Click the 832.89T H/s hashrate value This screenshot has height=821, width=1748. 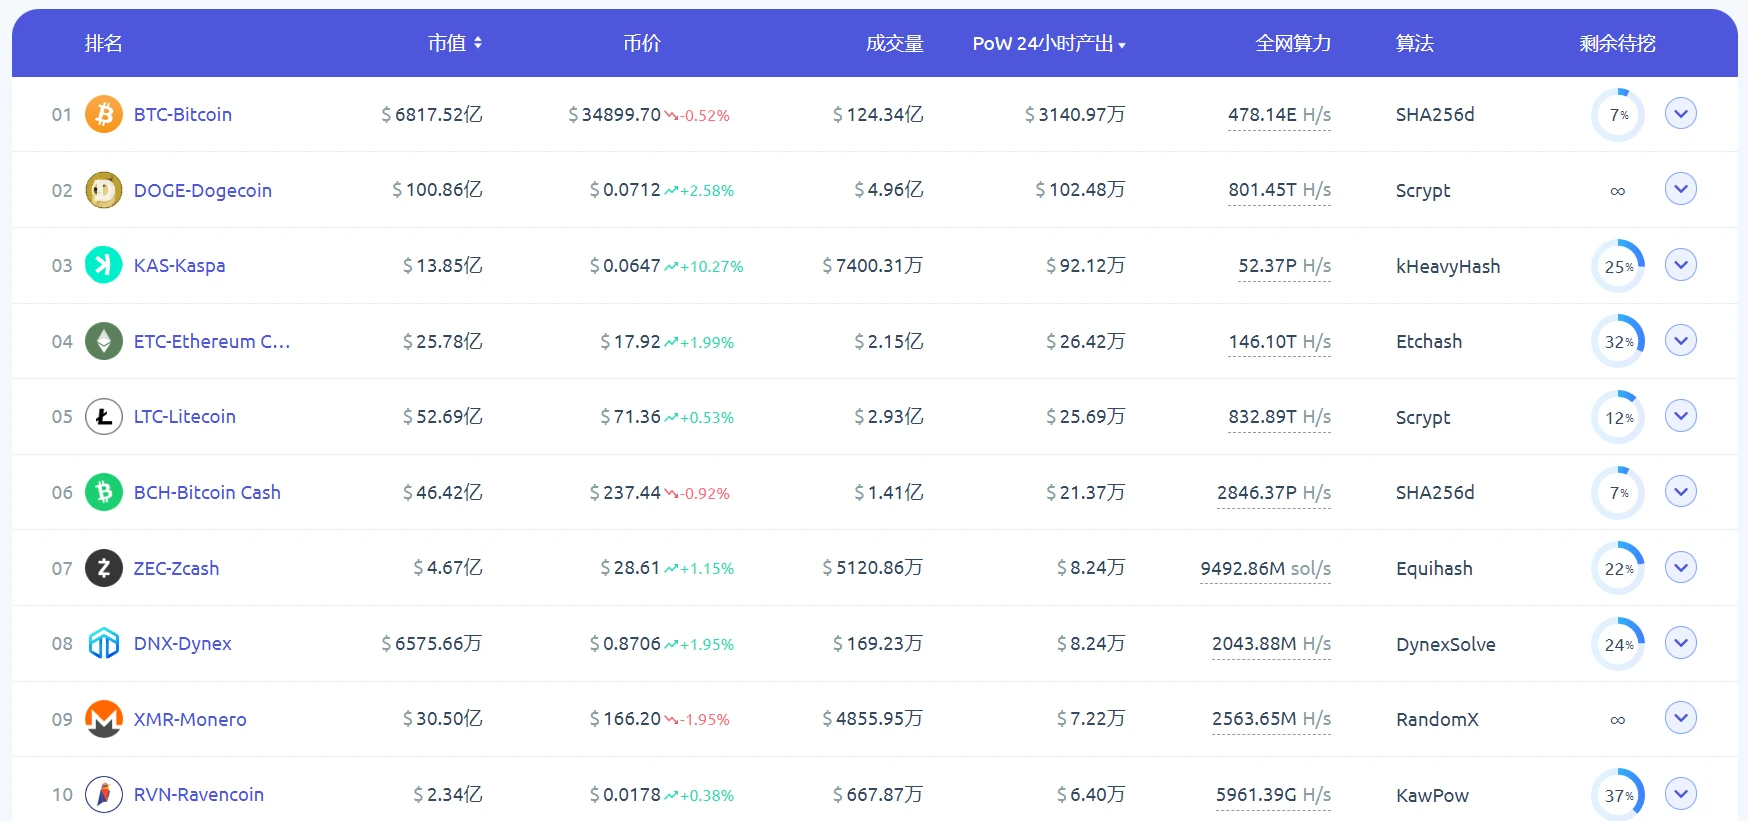point(1280,416)
